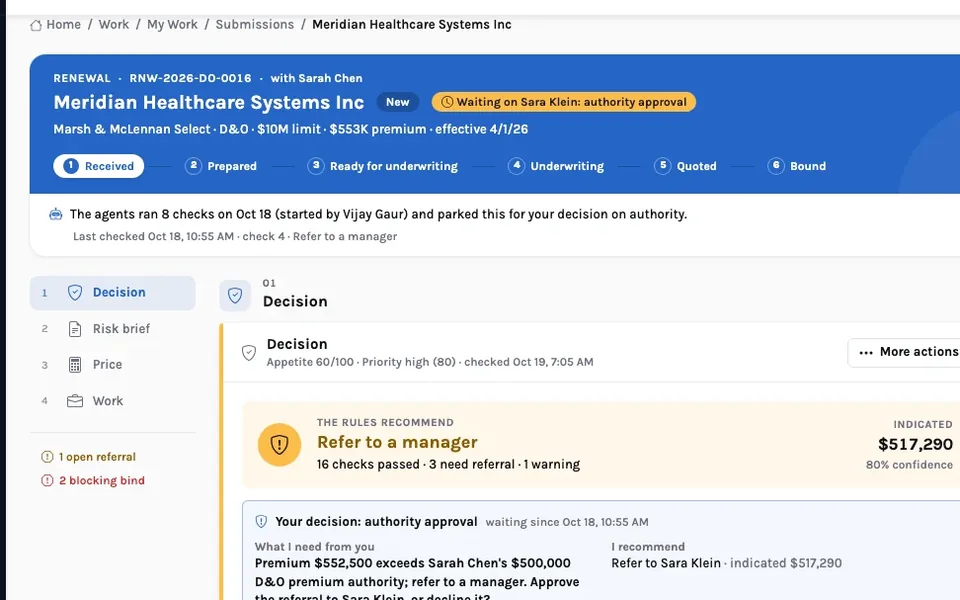Click the Meridian Healthcare Systems Inc breadcrumb text
Image resolution: width=960 pixels, height=600 pixels.
click(411, 24)
